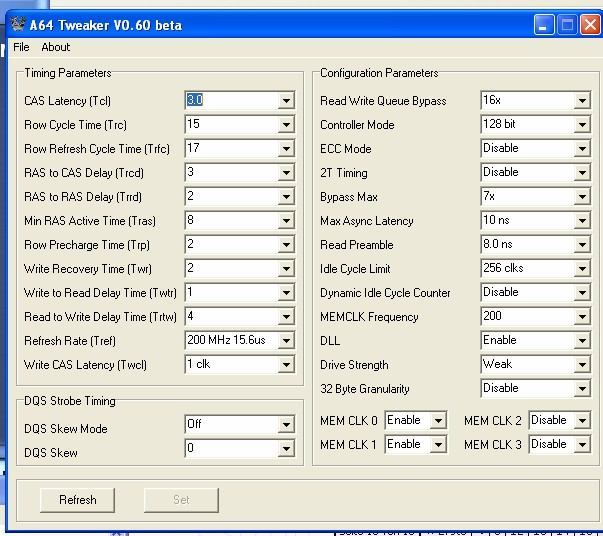Expand the Read Preamble dropdown
Screen dimensions: 603x536
click(582, 245)
